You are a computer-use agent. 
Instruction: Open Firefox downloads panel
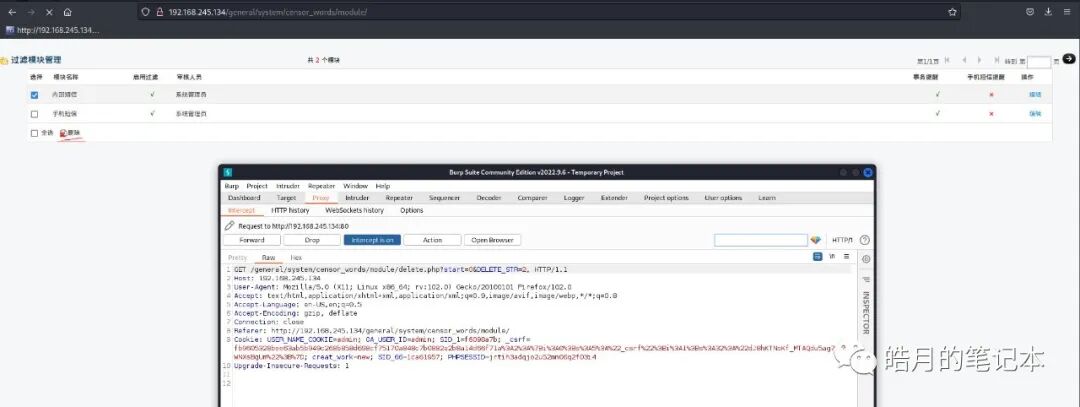[1048, 12]
